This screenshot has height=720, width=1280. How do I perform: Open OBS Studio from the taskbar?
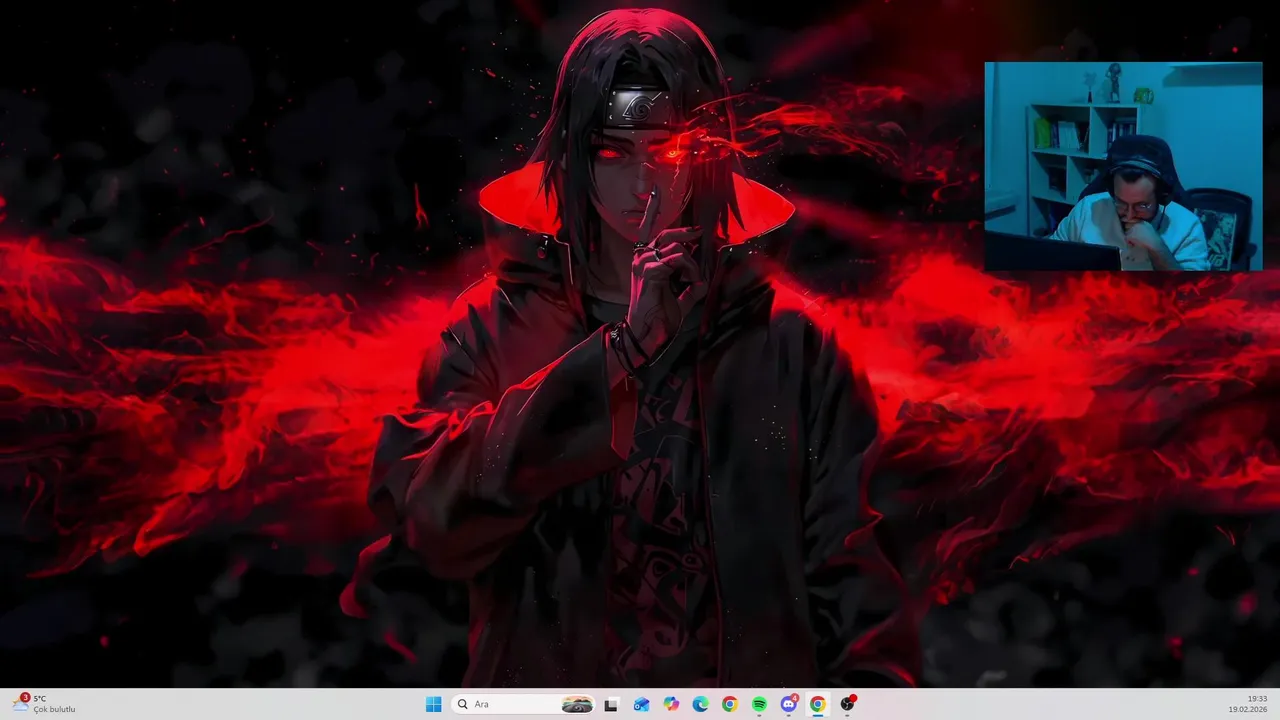pos(848,704)
